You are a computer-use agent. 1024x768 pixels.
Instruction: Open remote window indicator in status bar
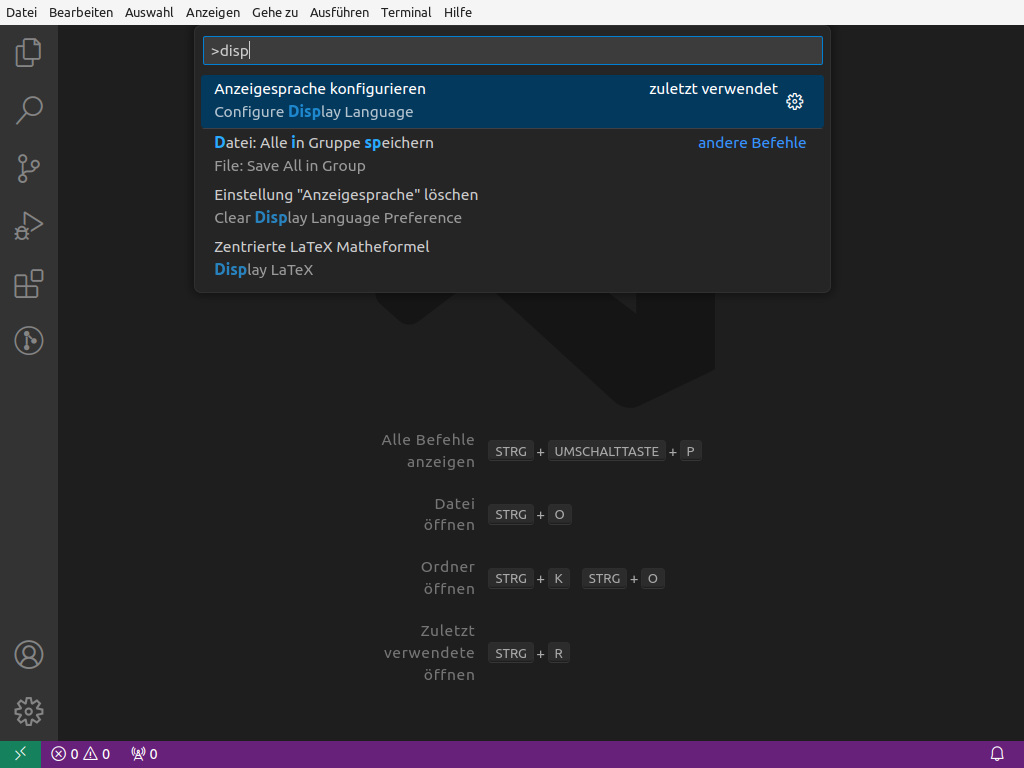[20, 754]
